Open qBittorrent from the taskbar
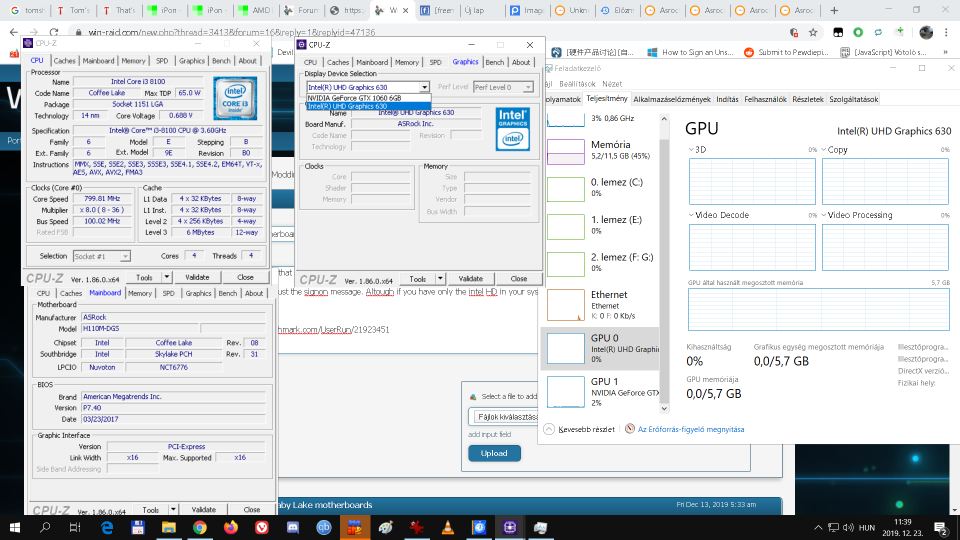The height and width of the screenshot is (540, 960). (x=324, y=527)
